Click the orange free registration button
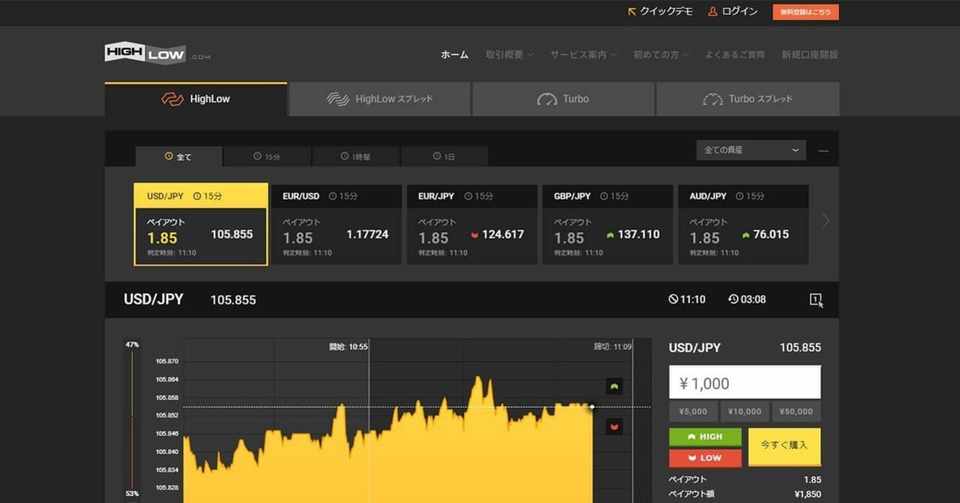This screenshot has width=960, height=503. [805, 12]
